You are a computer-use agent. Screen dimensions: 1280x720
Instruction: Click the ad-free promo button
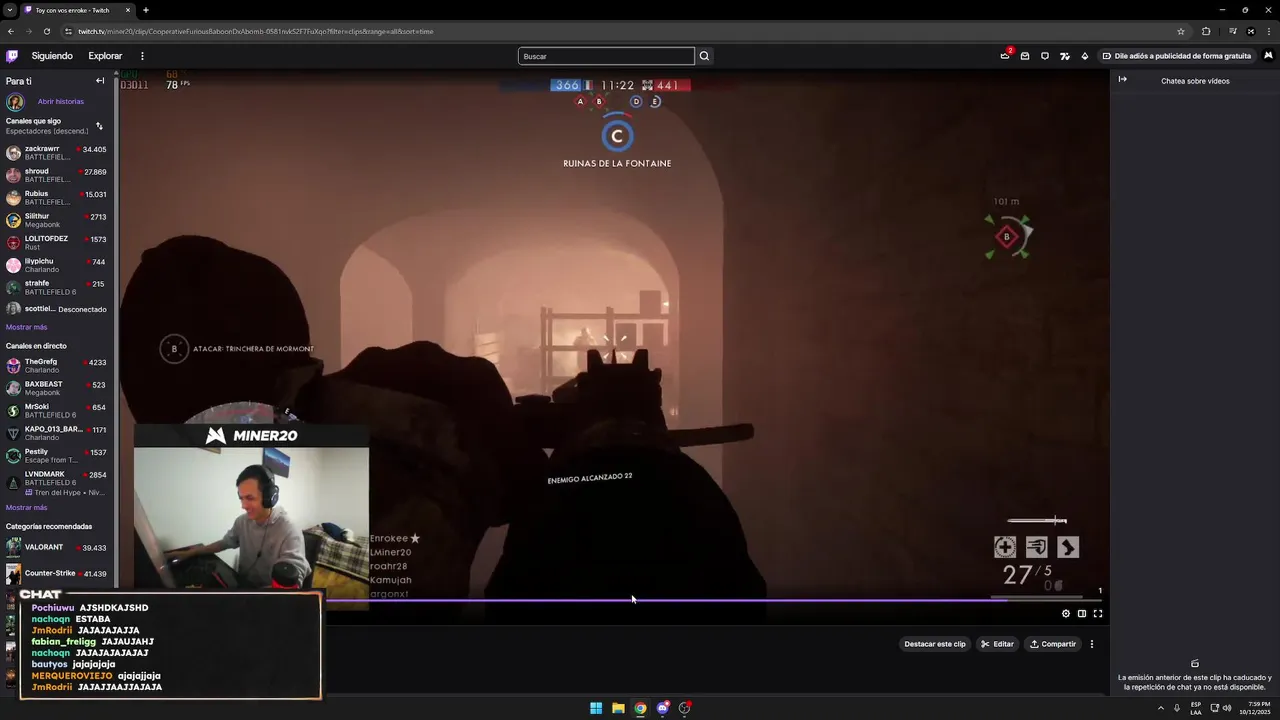click(1176, 56)
